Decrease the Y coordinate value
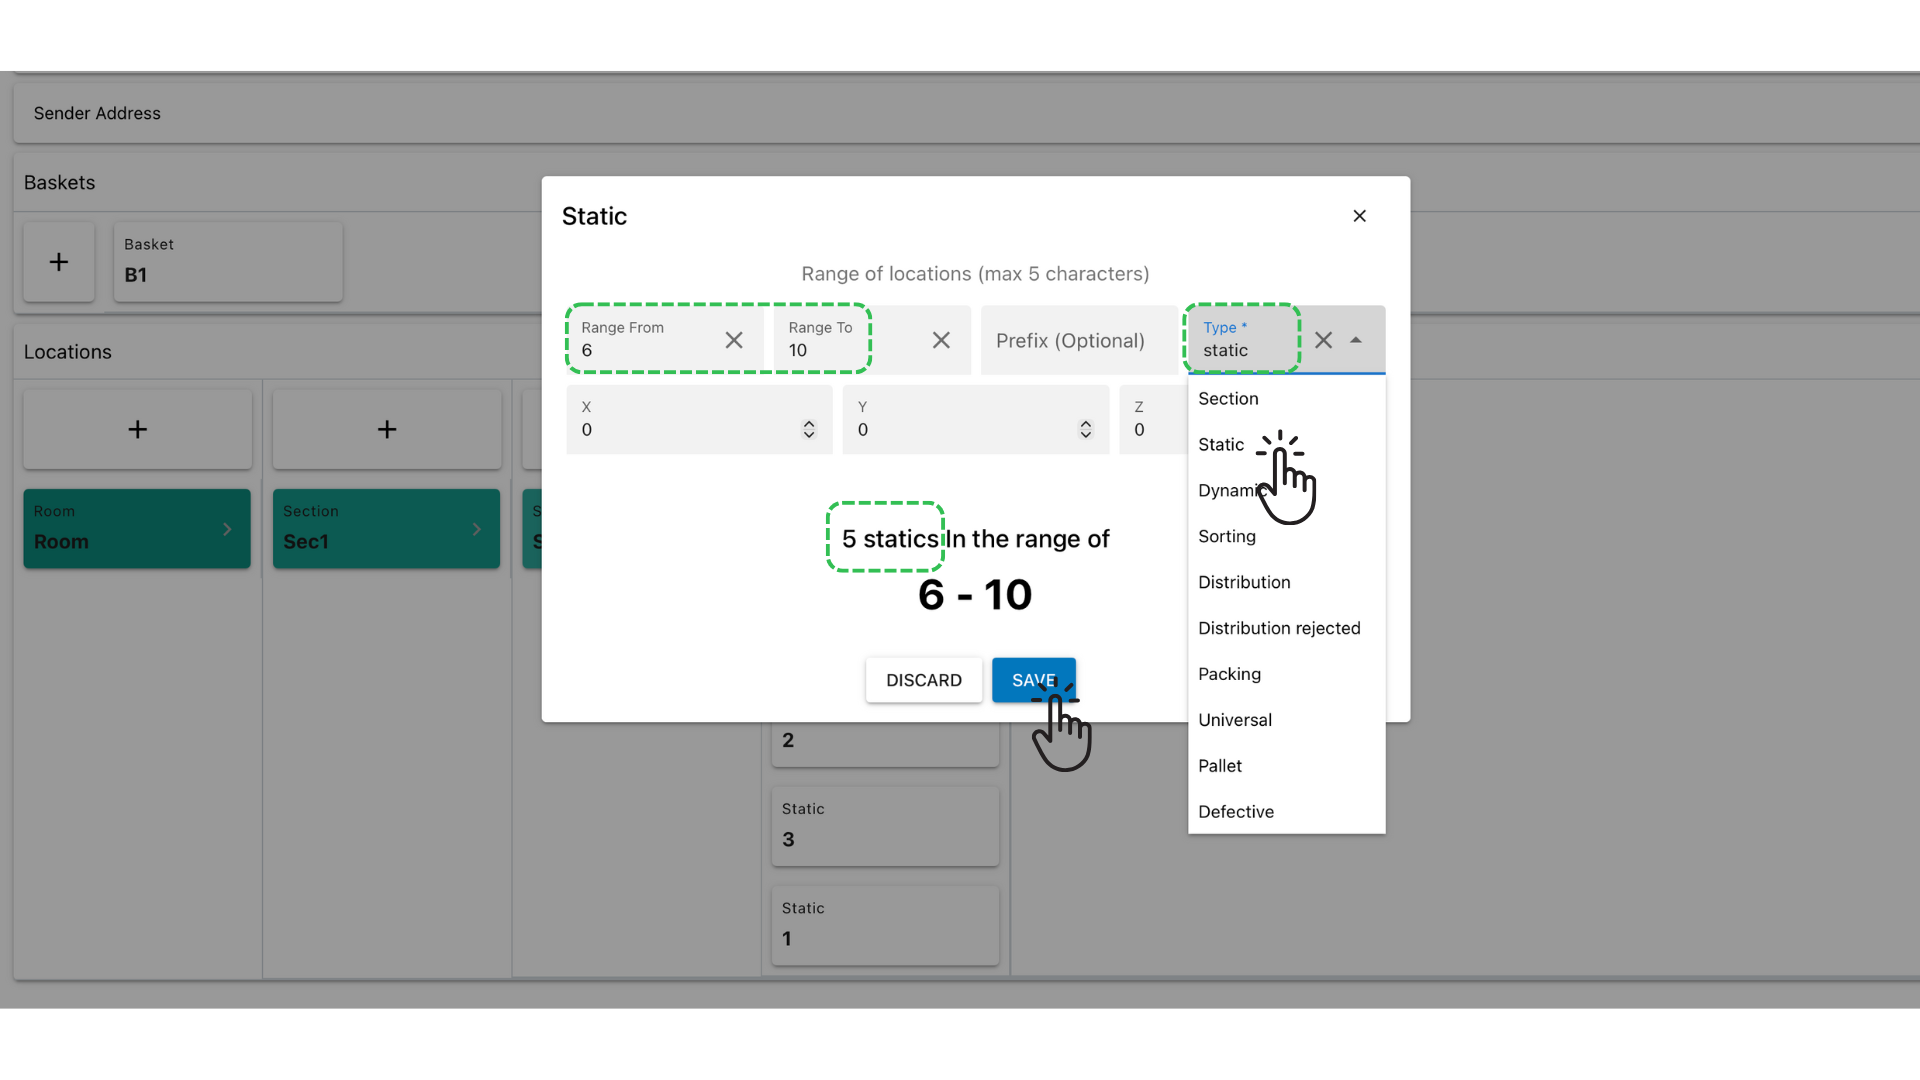This screenshot has height=1080, width=1920. click(1086, 435)
